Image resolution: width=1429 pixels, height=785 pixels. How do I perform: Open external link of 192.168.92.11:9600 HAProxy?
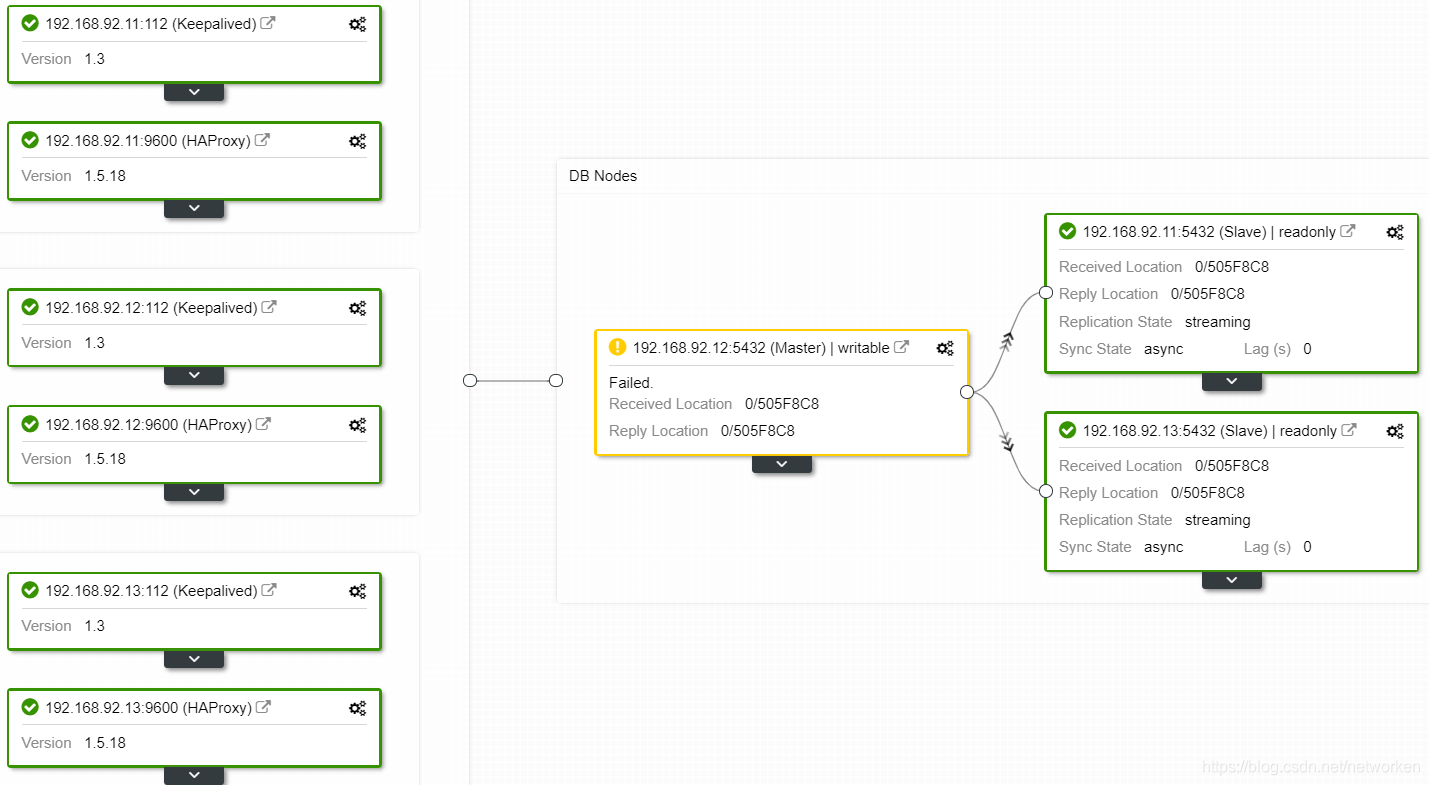(x=262, y=140)
